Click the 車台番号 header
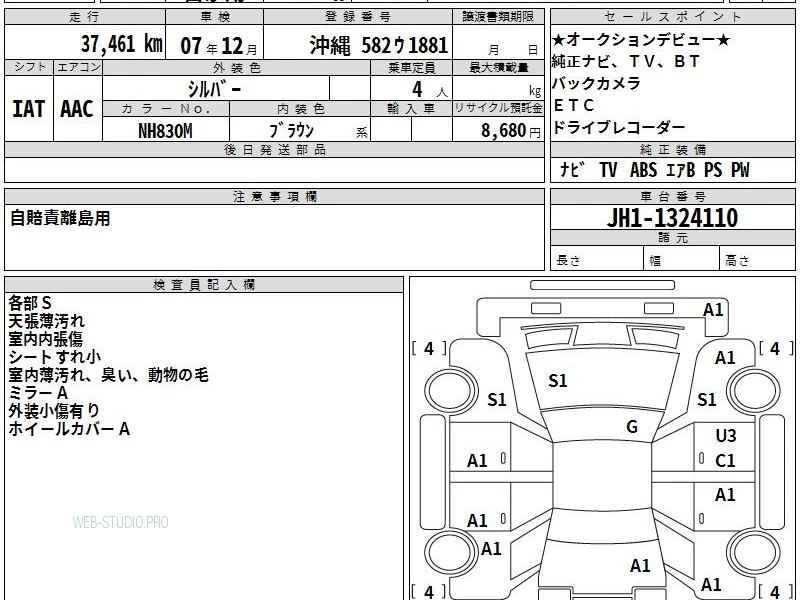The width and height of the screenshot is (800, 600). click(672, 196)
